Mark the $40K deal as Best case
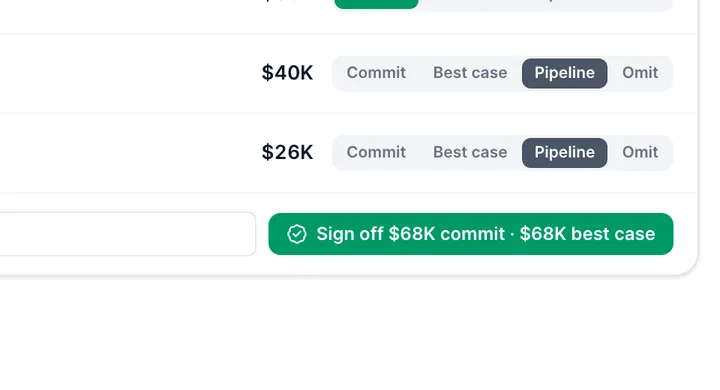The height and width of the screenshot is (390, 720). [x=470, y=73]
